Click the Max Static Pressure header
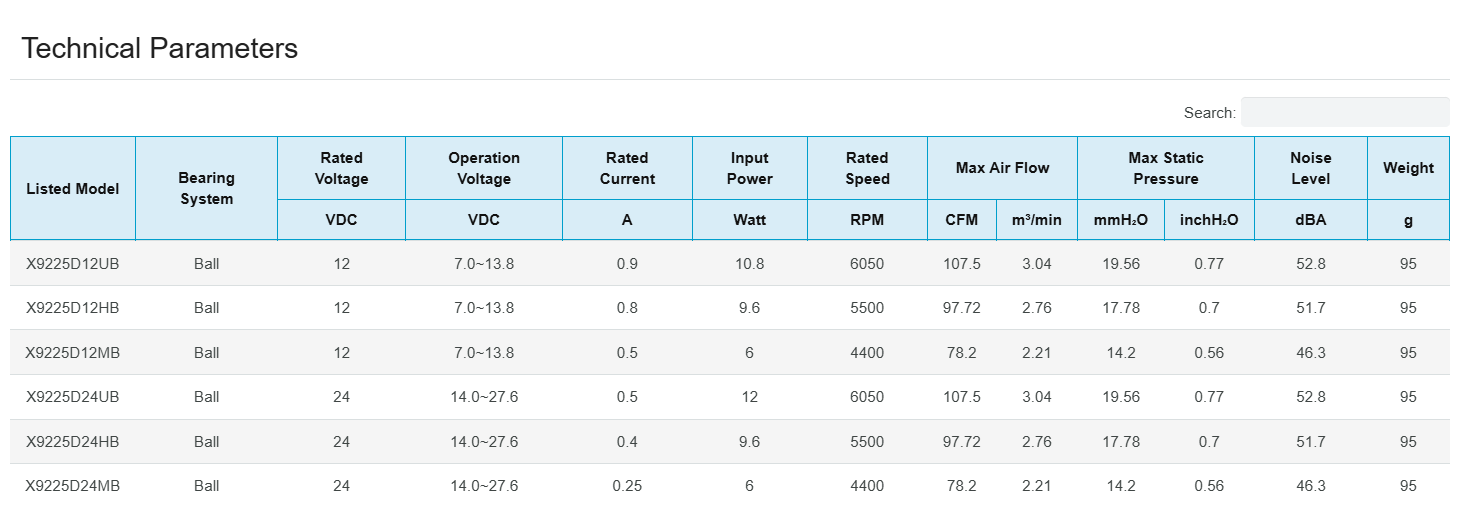Image resolution: width=1461 pixels, height=508 pixels. [x=1165, y=168]
